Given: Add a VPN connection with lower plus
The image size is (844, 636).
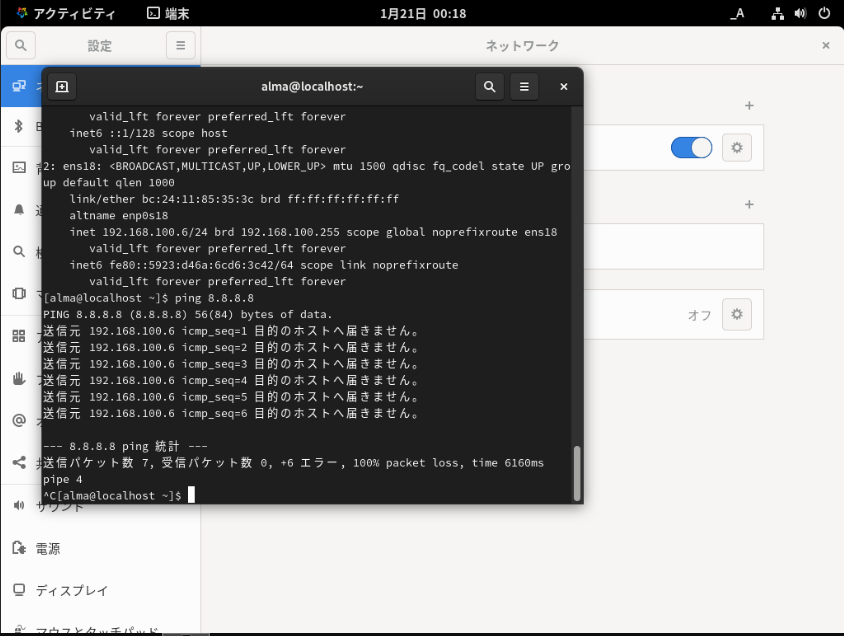Looking at the screenshot, I should 749,204.
